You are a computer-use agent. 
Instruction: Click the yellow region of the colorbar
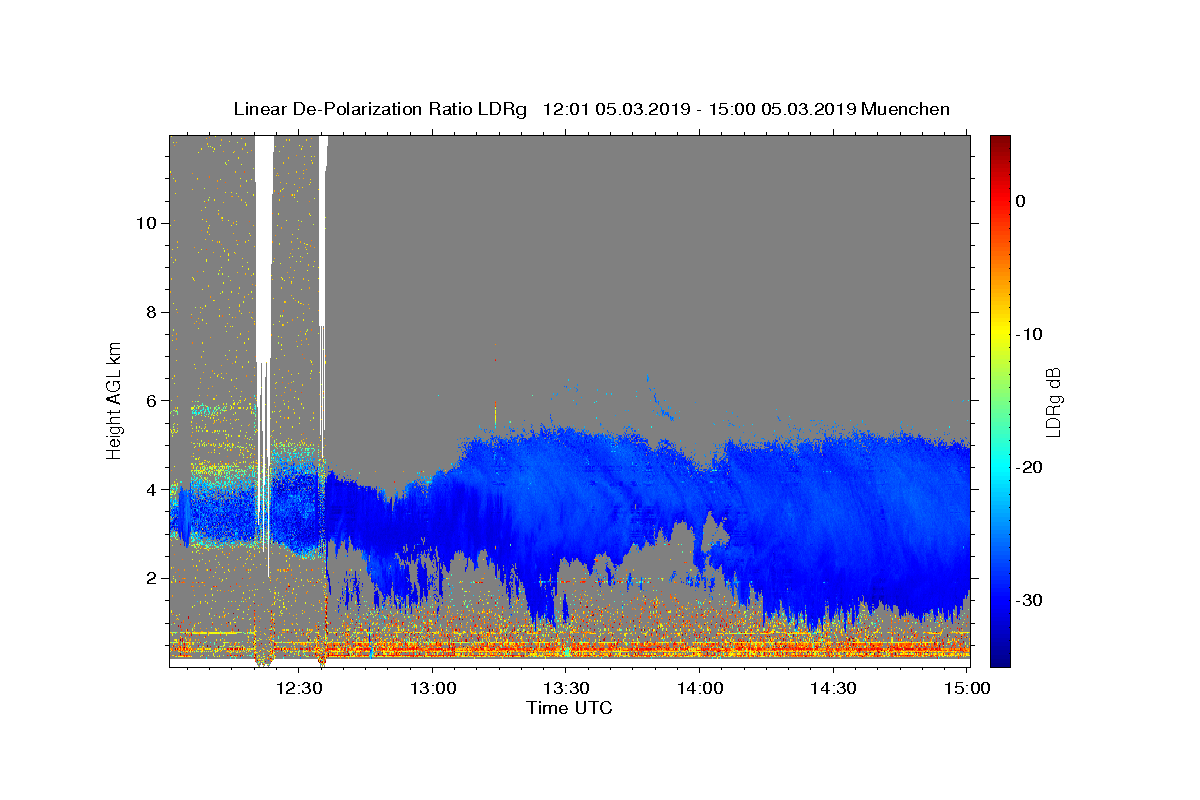[1000, 334]
